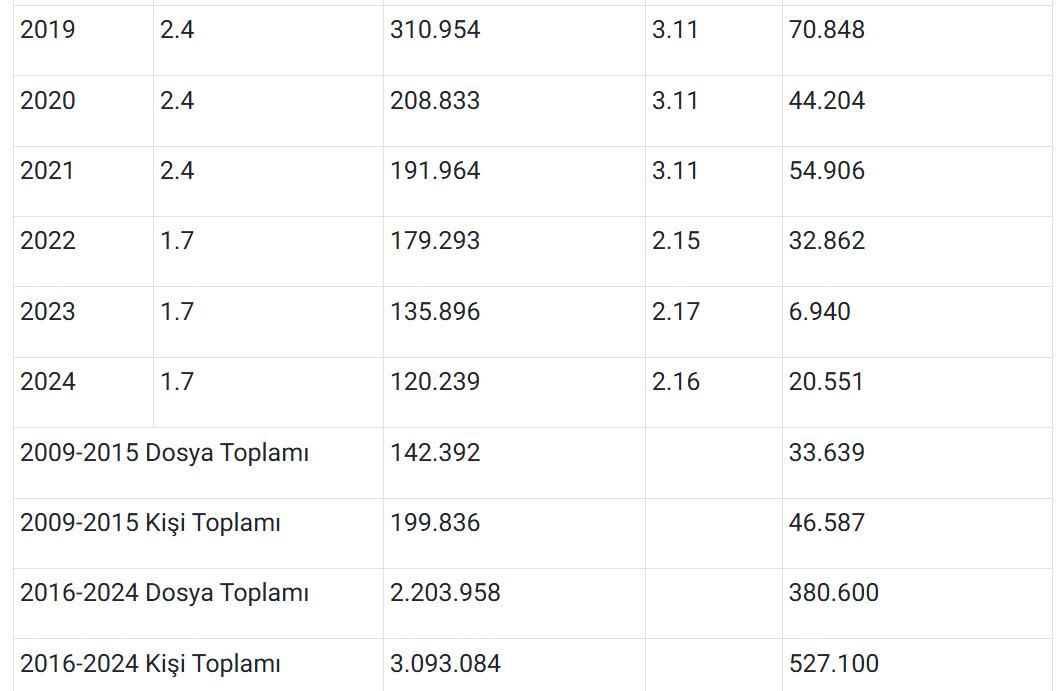The image size is (1061, 691).
Task: Click the 2024 year cell
Action: [48, 382]
